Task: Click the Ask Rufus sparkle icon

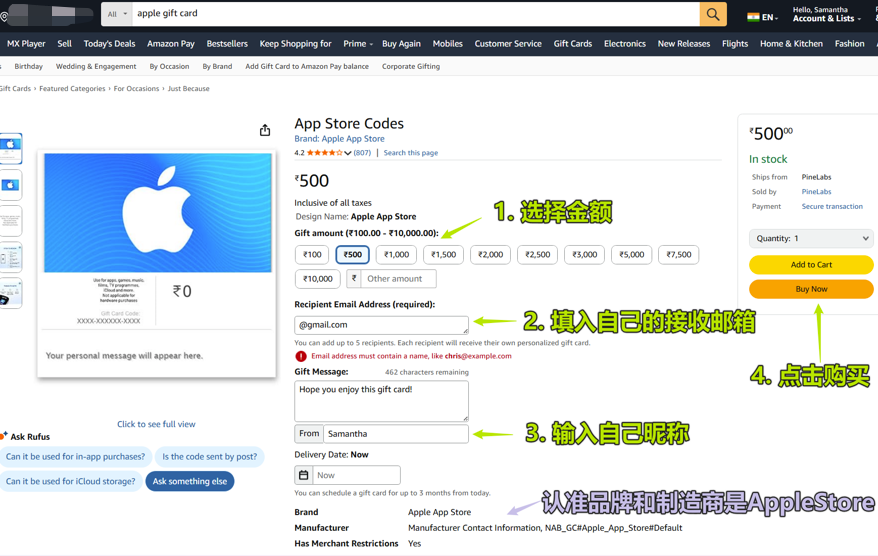Action: point(5,436)
